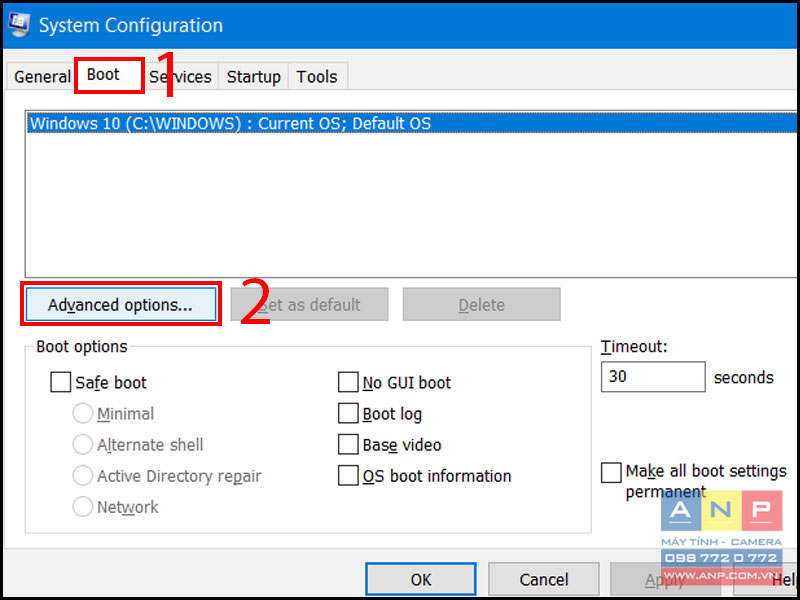The width and height of the screenshot is (800, 600).
Task: Choose the Alternate shell radio option
Action: pos(82,445)
